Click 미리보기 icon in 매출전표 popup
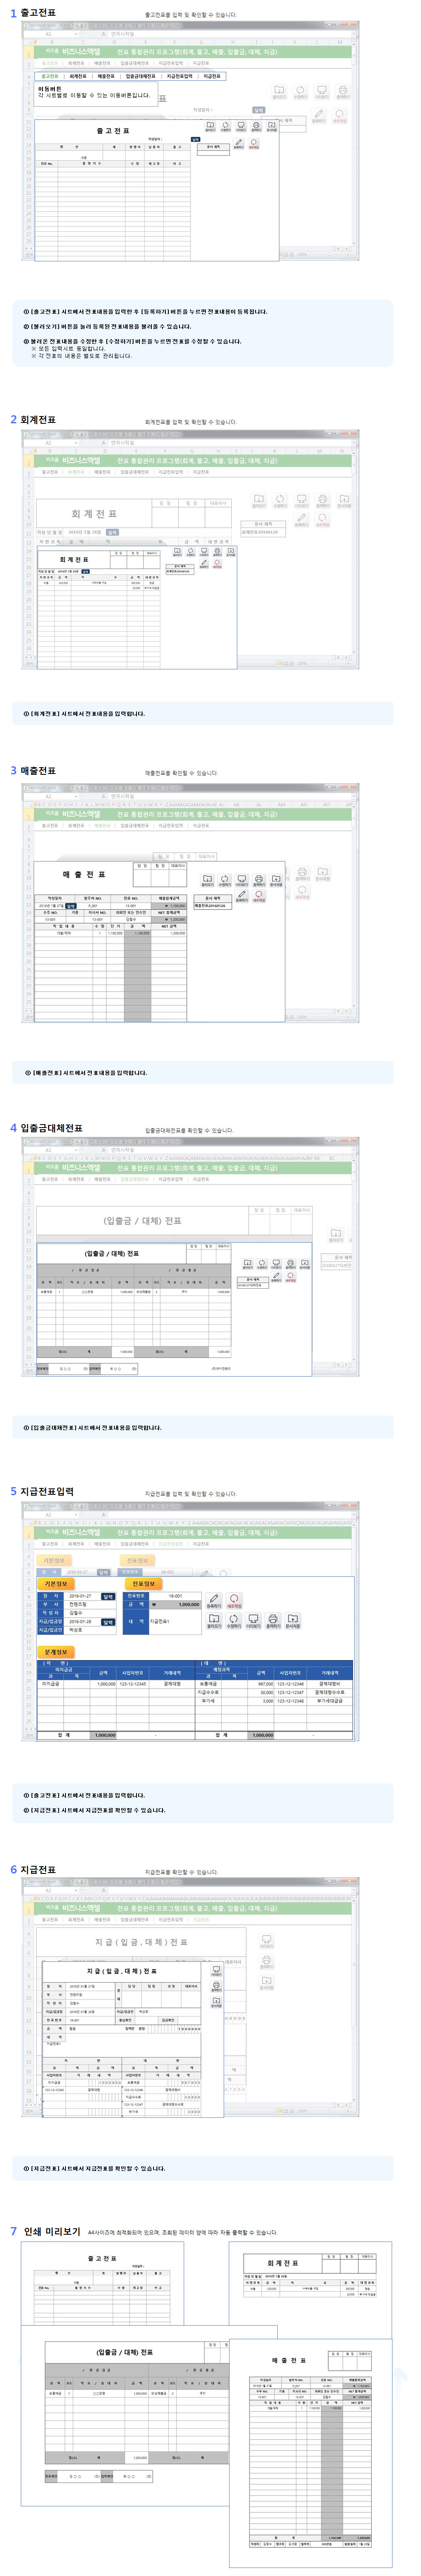This screenshot has width=421, height=2576. tap(242, 880)
